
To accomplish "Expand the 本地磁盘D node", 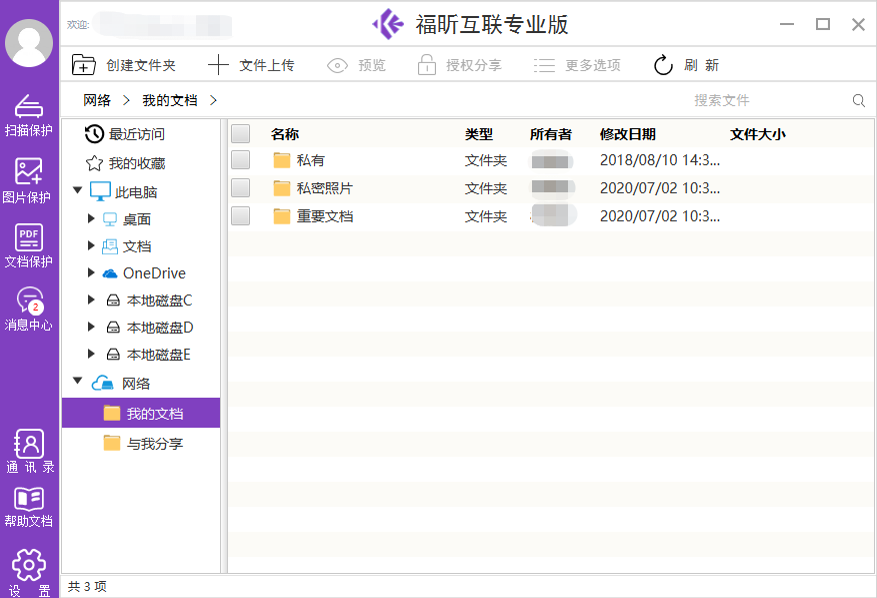I will (x=91, y=327).
